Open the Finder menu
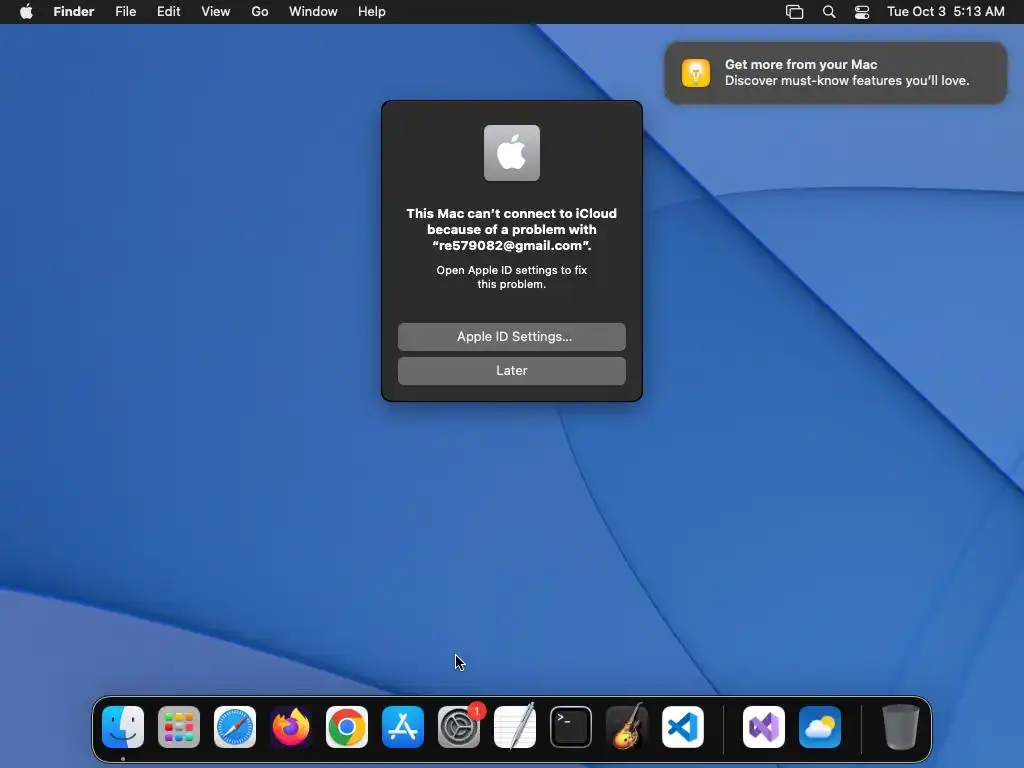This screenshot has width=1024, height=768. point(74,12)
